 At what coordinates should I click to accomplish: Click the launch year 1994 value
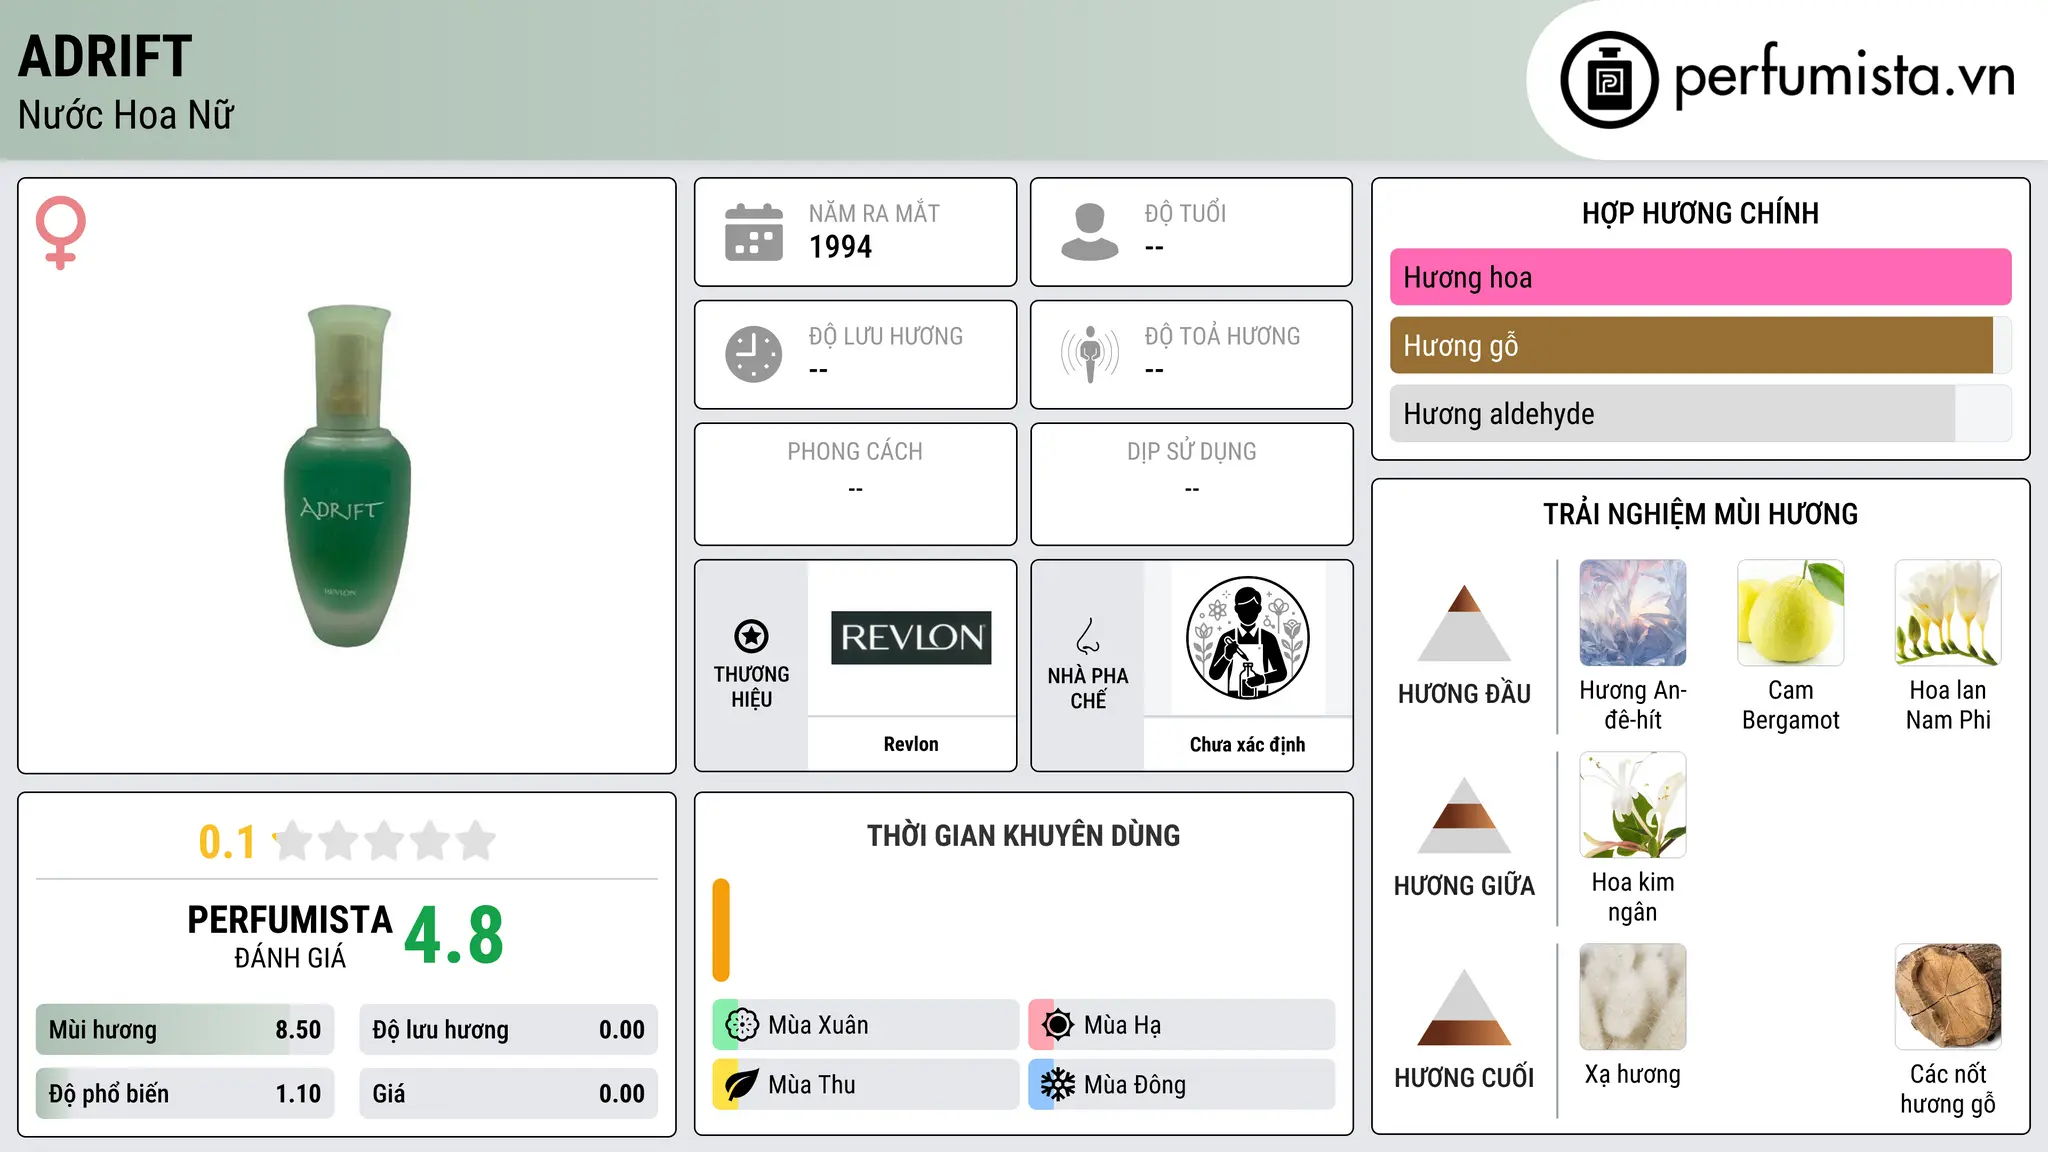[840, 247]
